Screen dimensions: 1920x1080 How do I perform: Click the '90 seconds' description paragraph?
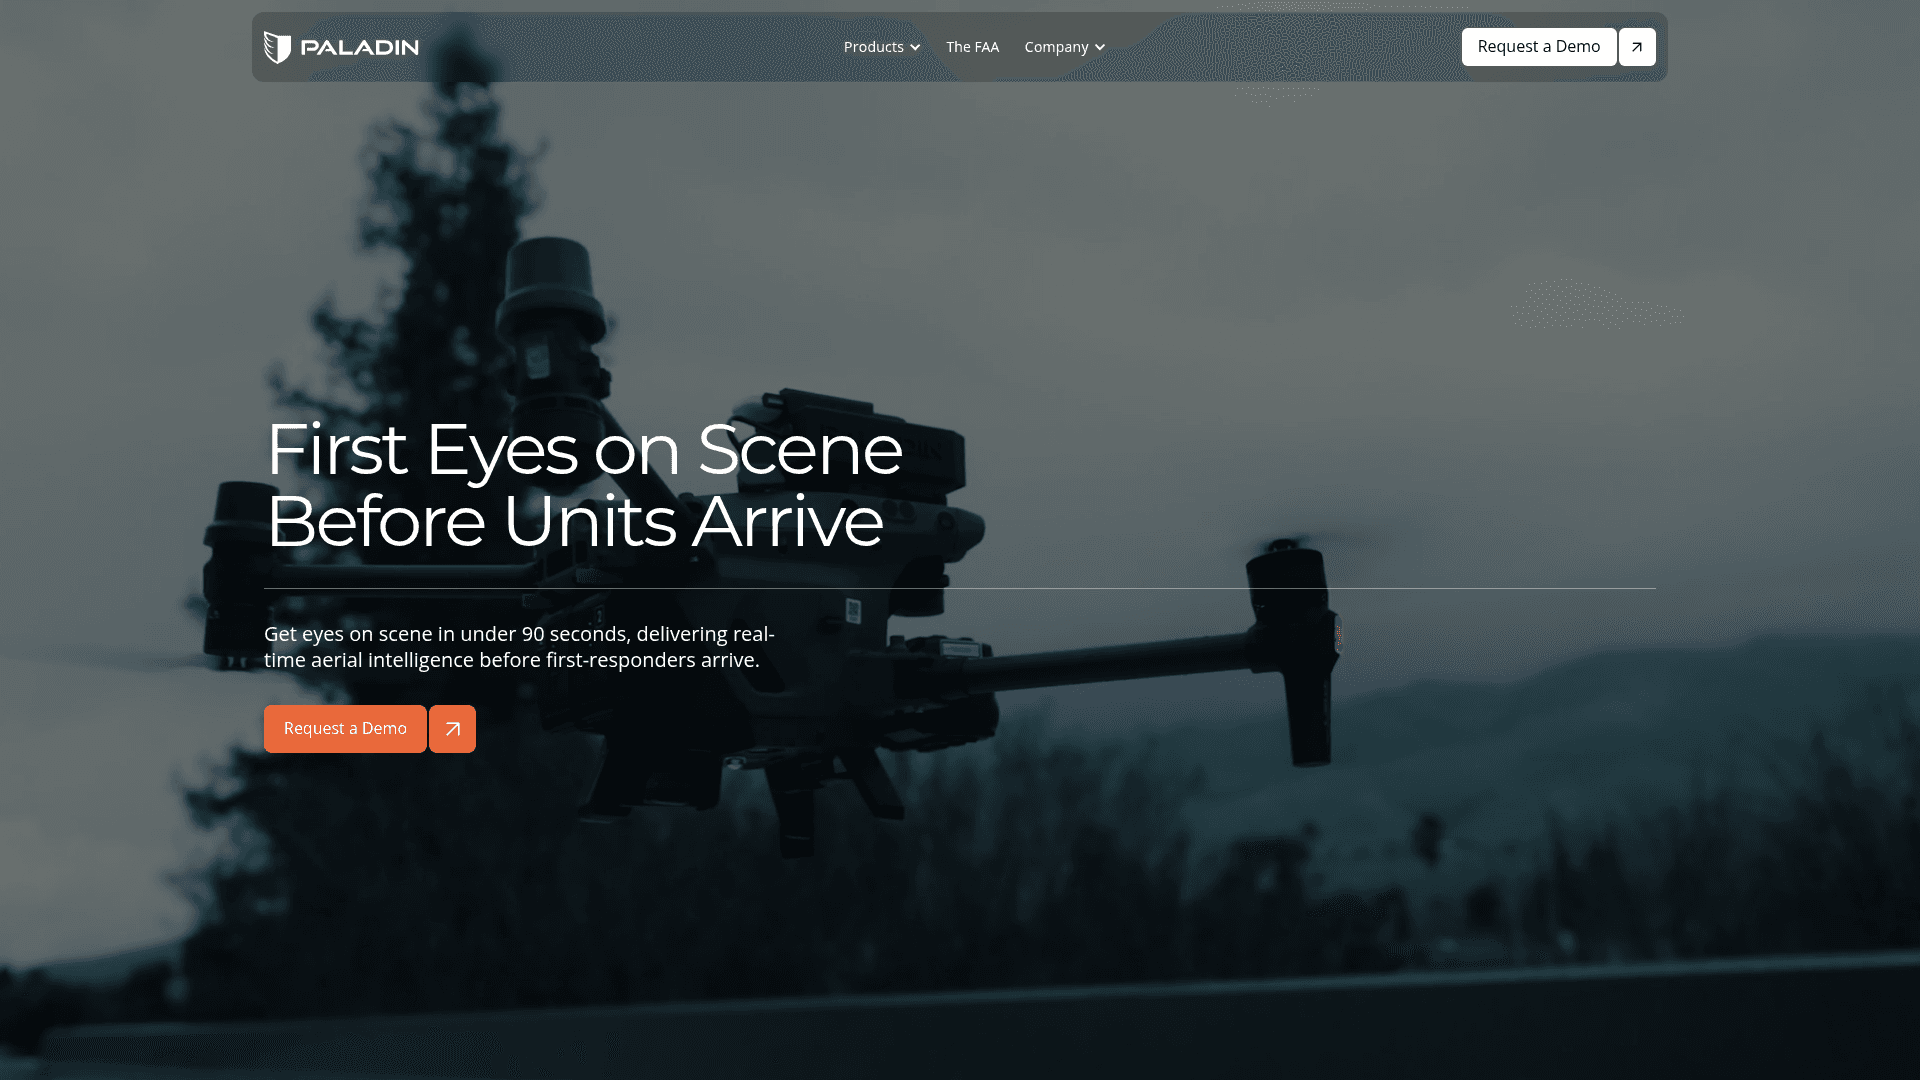[519, 647]
